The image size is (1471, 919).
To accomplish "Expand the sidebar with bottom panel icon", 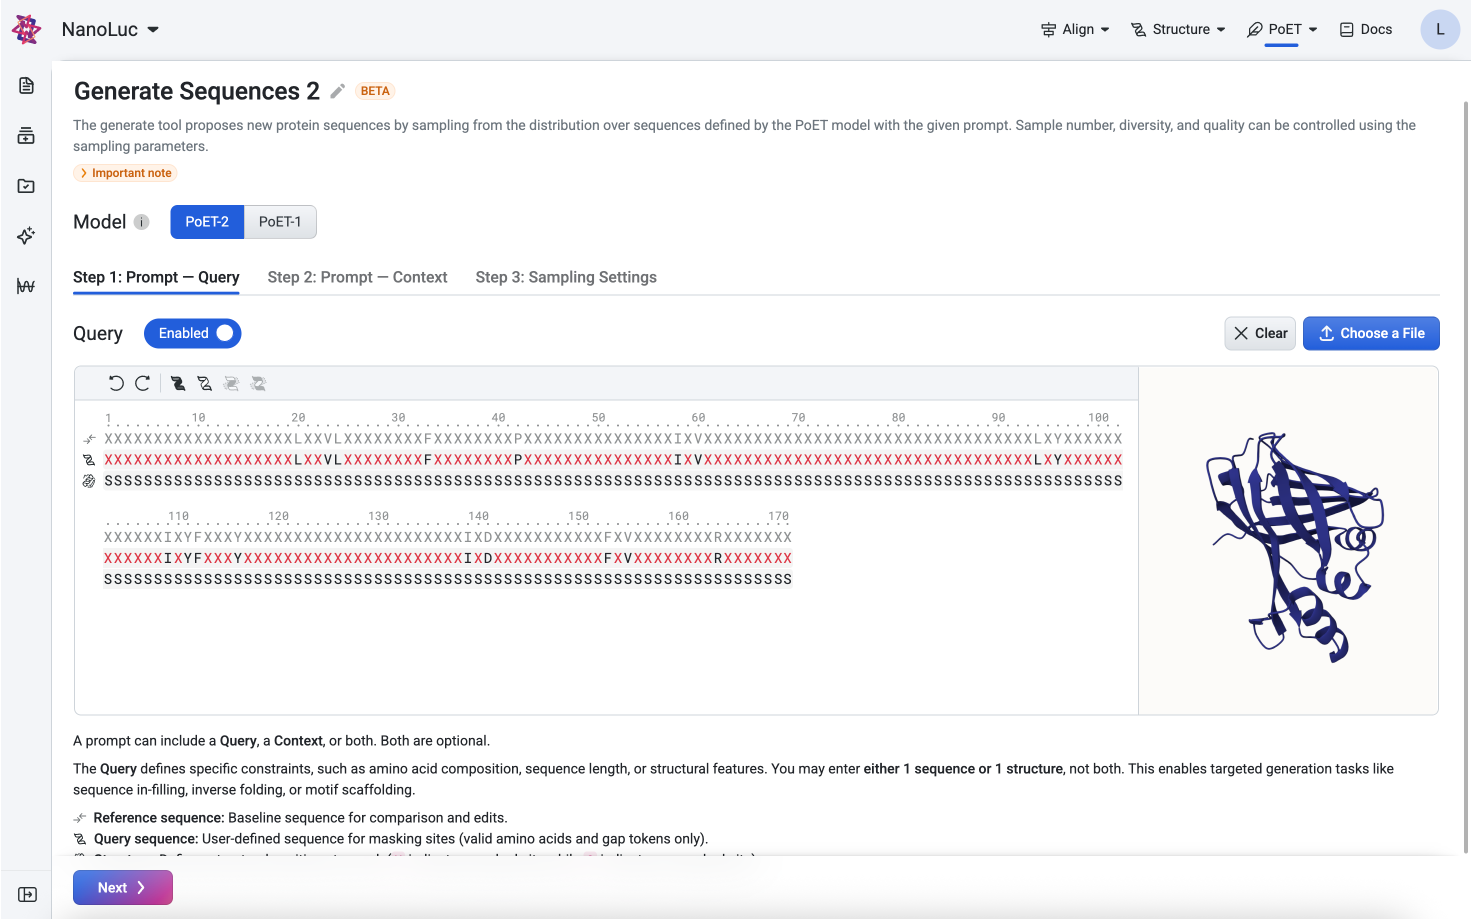I will click(x=27, y=894).
